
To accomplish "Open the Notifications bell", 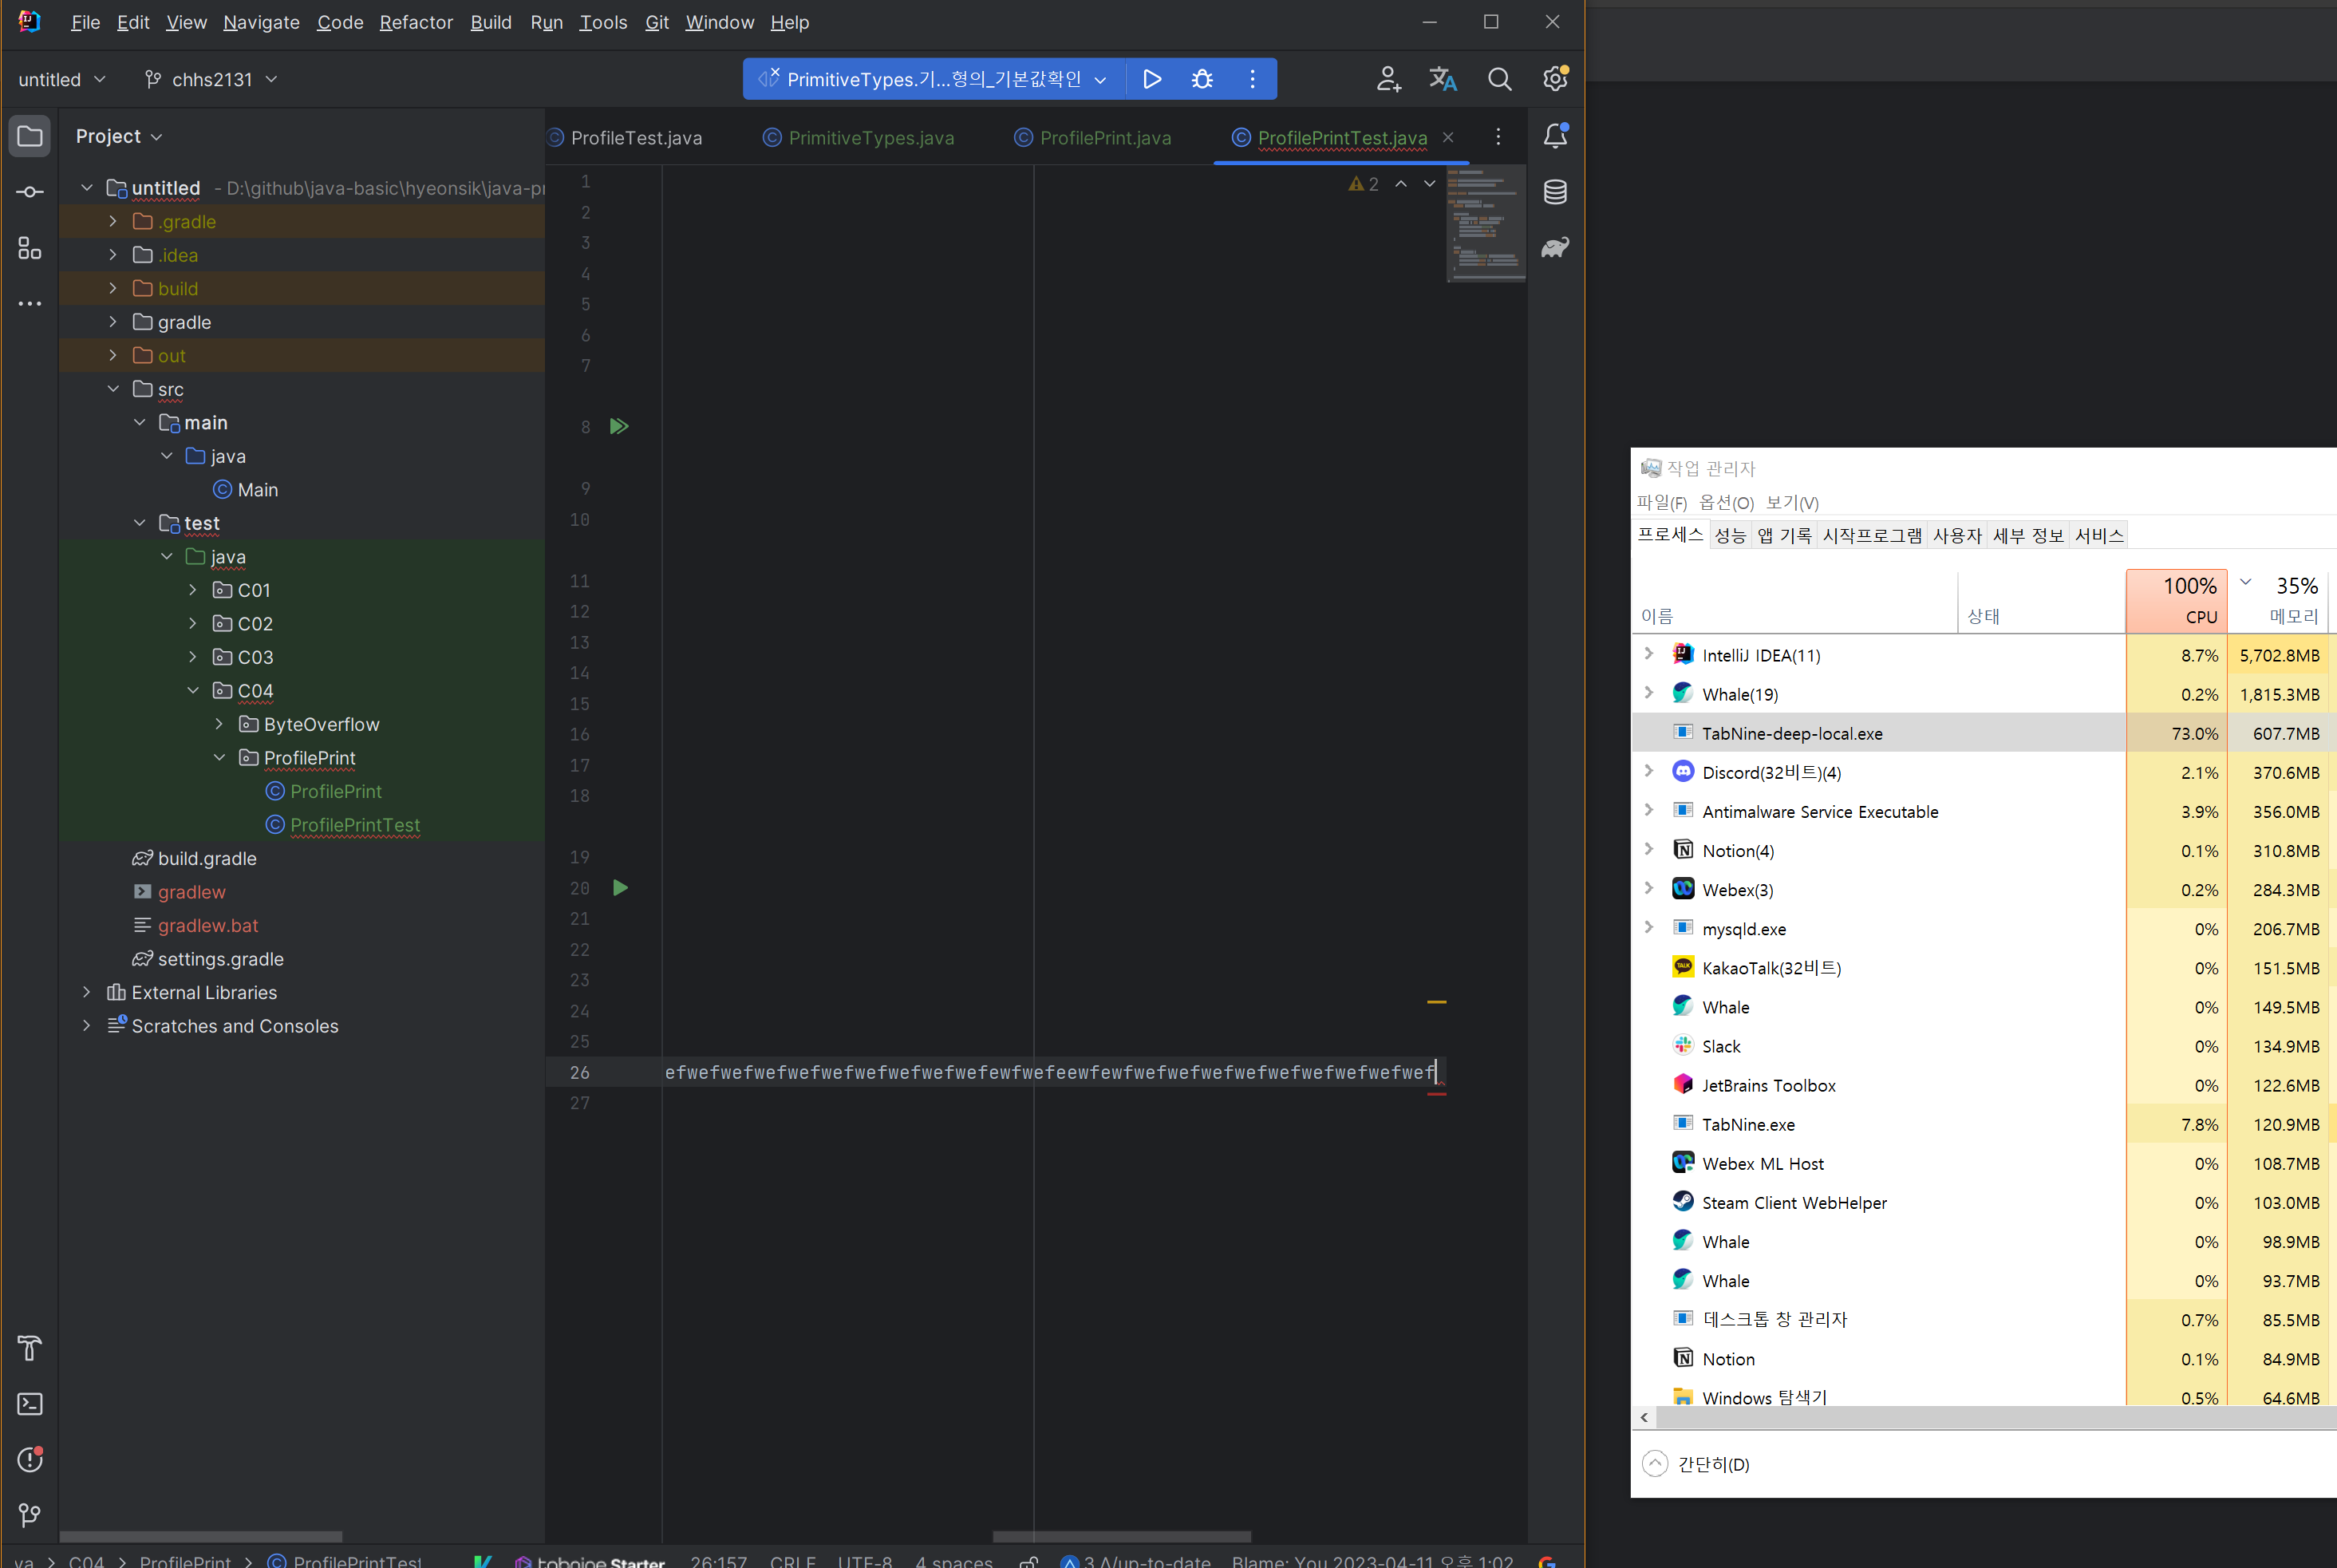I will coord(1553,136).
